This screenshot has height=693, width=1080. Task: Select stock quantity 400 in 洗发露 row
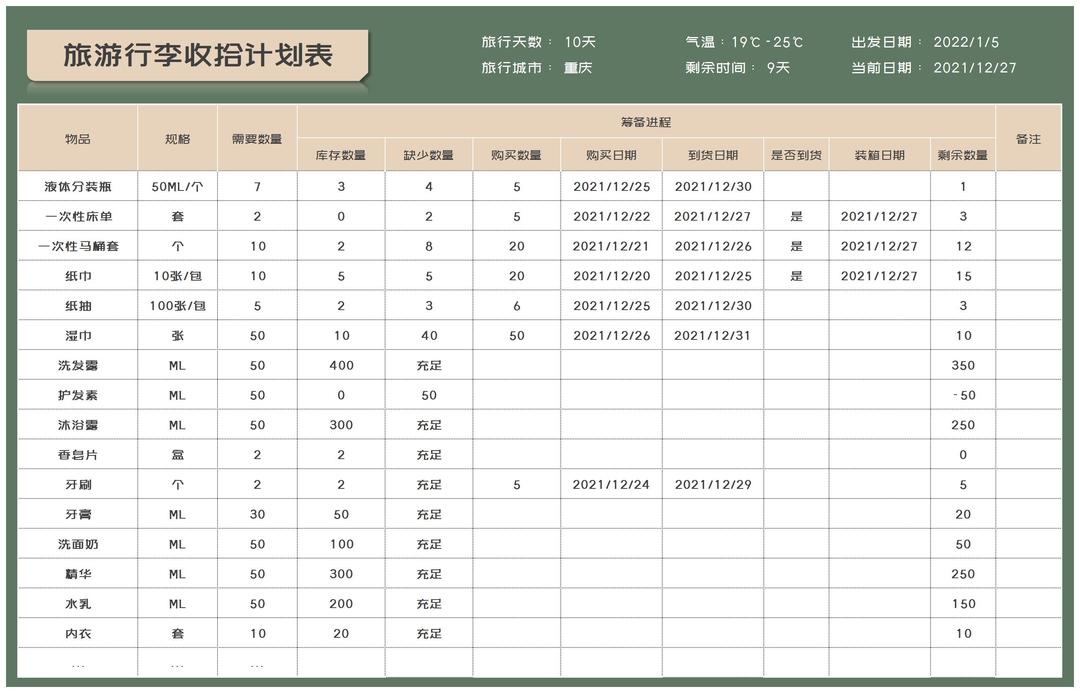[341, 365]
